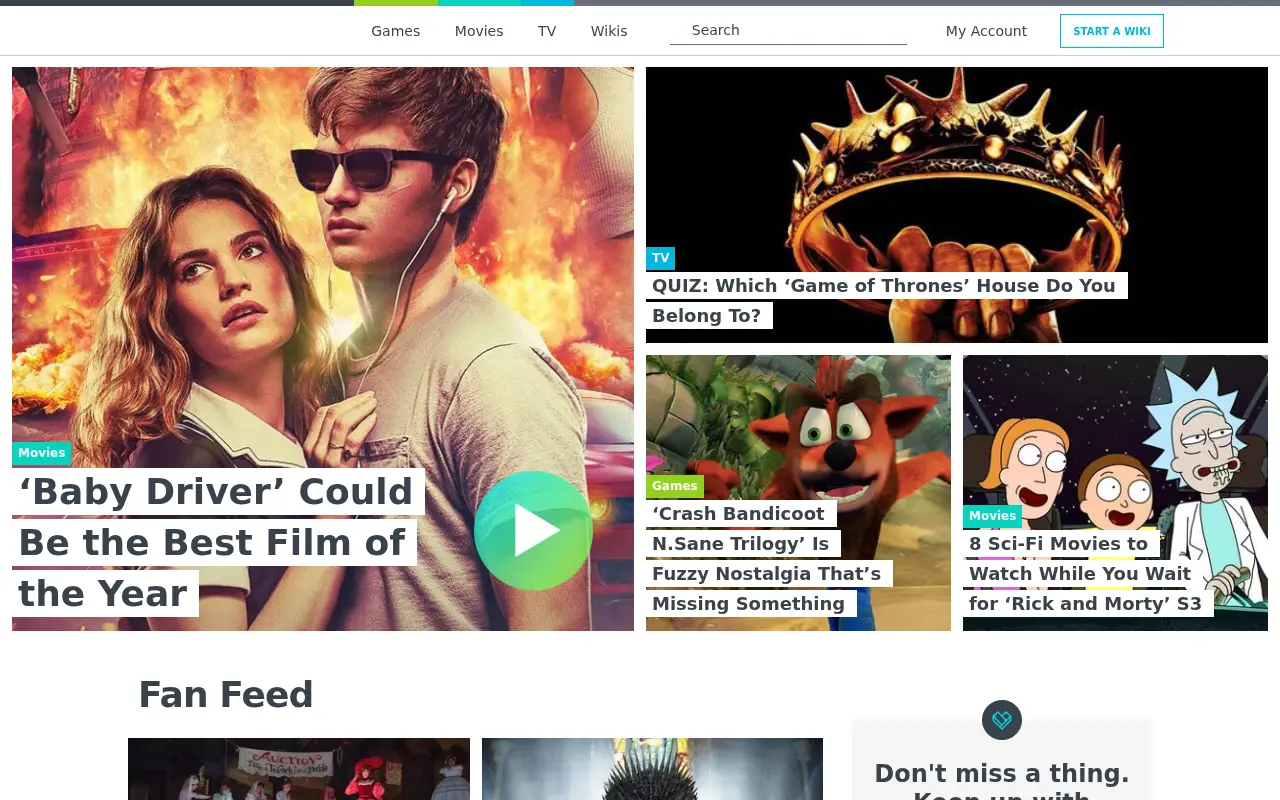Open the Fan Feed Iron Throne thumbnail

(652, 769)
